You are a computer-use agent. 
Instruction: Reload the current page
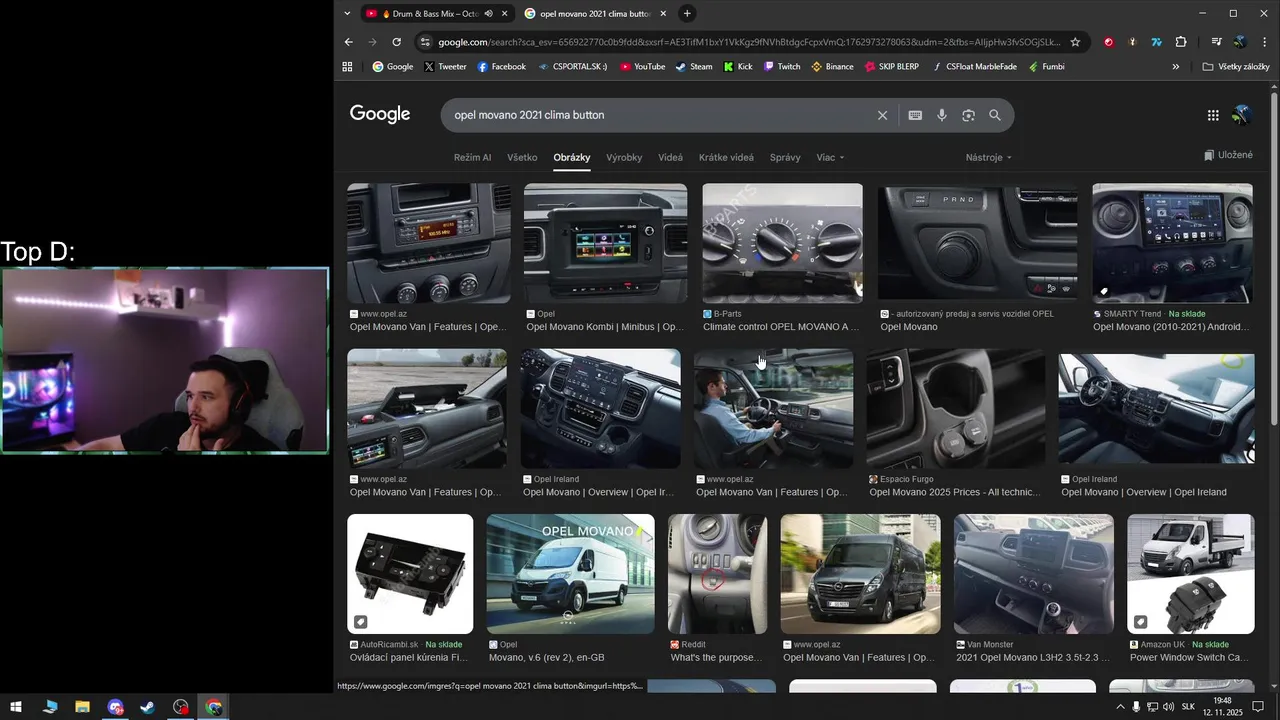[396, 42]
